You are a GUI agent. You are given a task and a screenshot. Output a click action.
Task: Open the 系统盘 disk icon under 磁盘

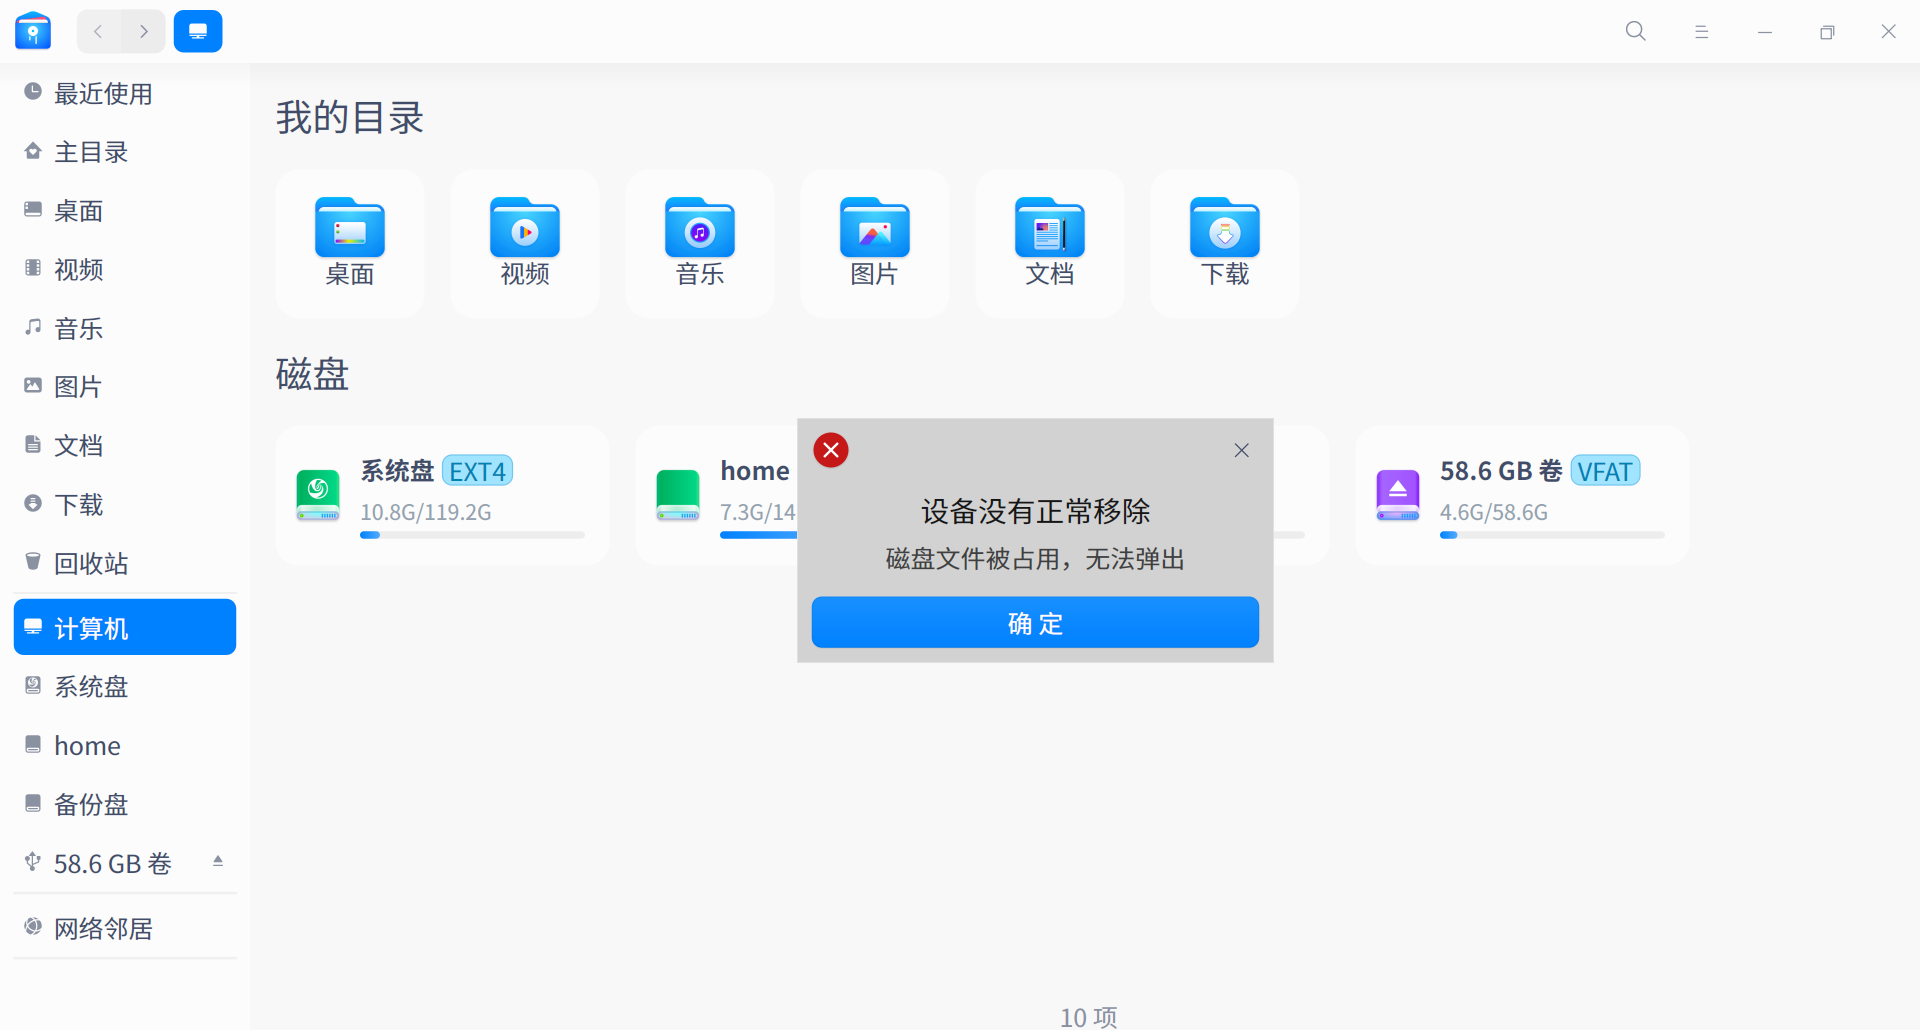[x=317, y=494]
